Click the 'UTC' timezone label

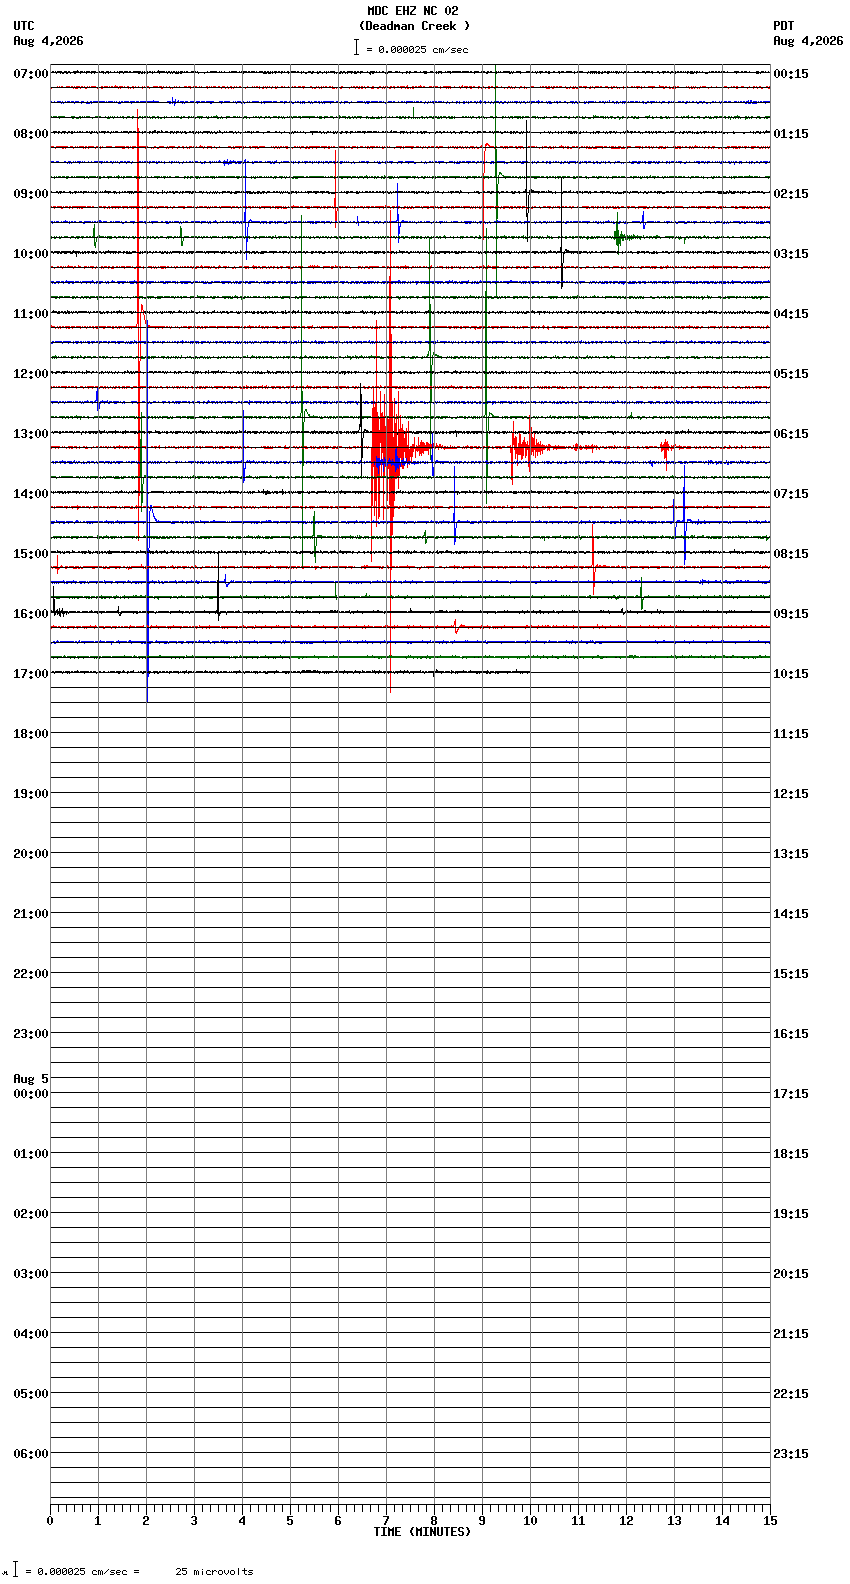coord(24,26)
